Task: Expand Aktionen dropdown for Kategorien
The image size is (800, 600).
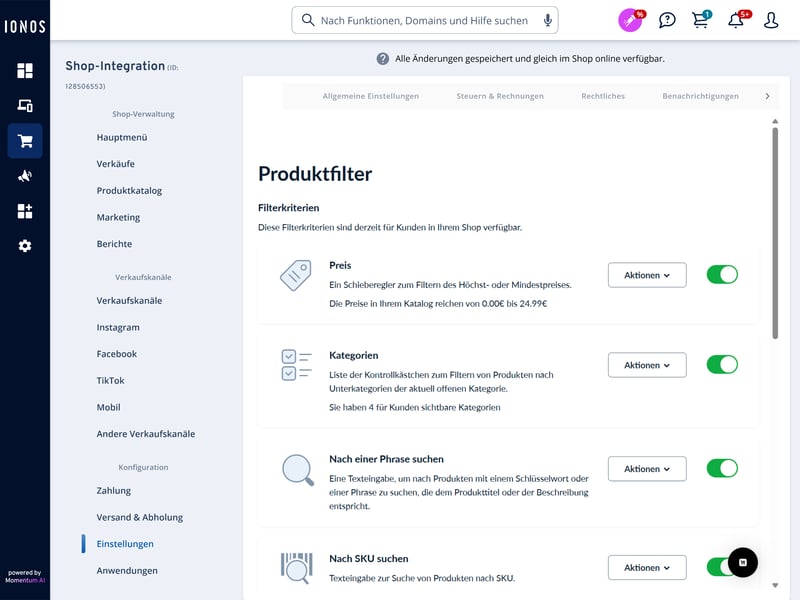Action: pos(647,365)
